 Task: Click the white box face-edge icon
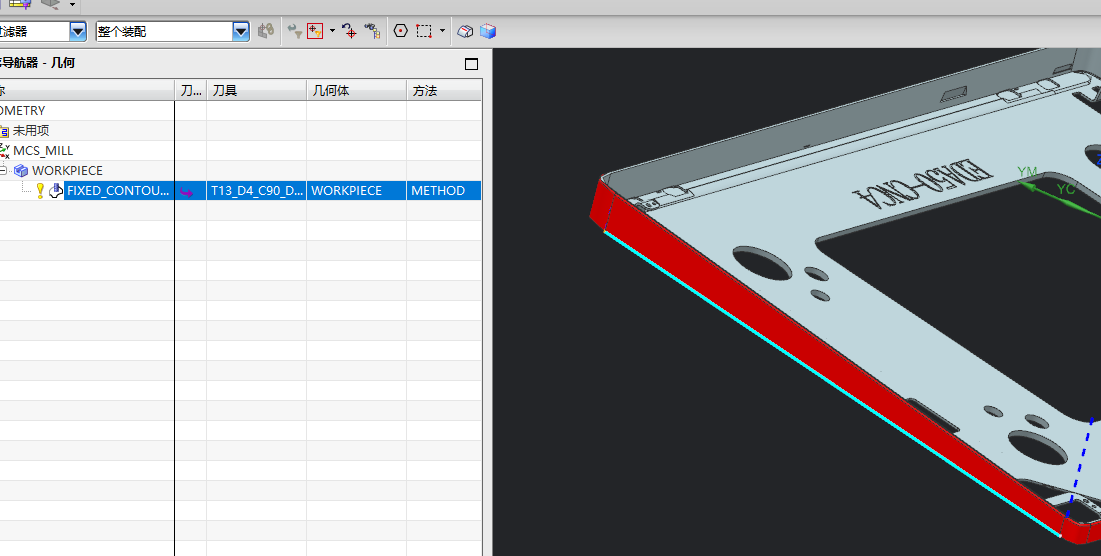465,31
